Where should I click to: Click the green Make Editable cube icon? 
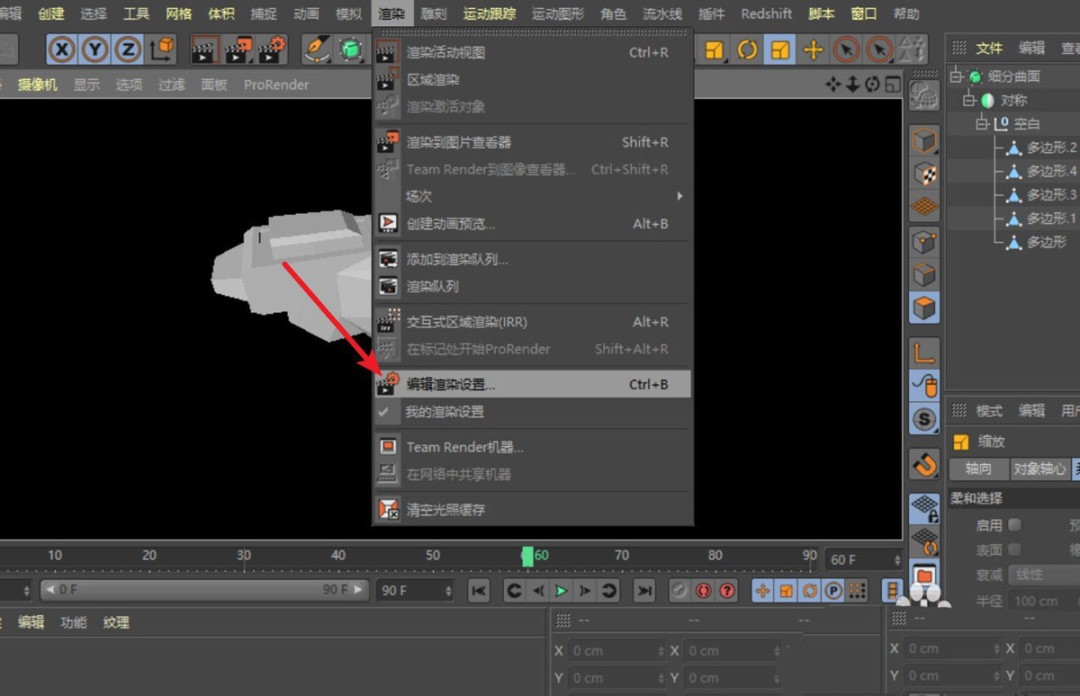pos(351,49)
